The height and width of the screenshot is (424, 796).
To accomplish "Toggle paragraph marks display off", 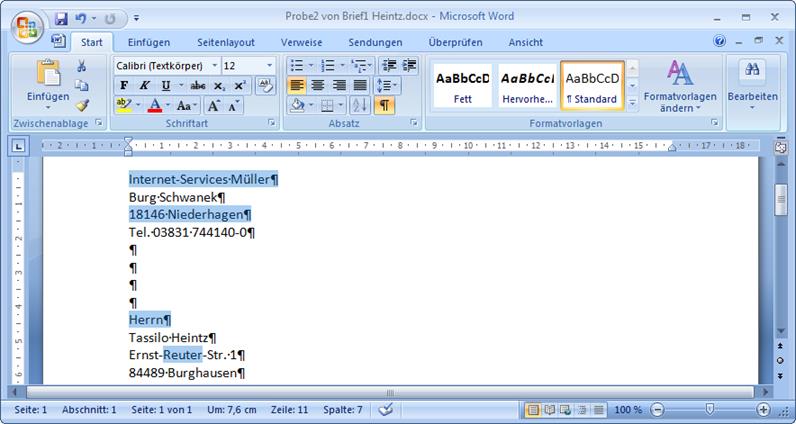I will 384,105.
